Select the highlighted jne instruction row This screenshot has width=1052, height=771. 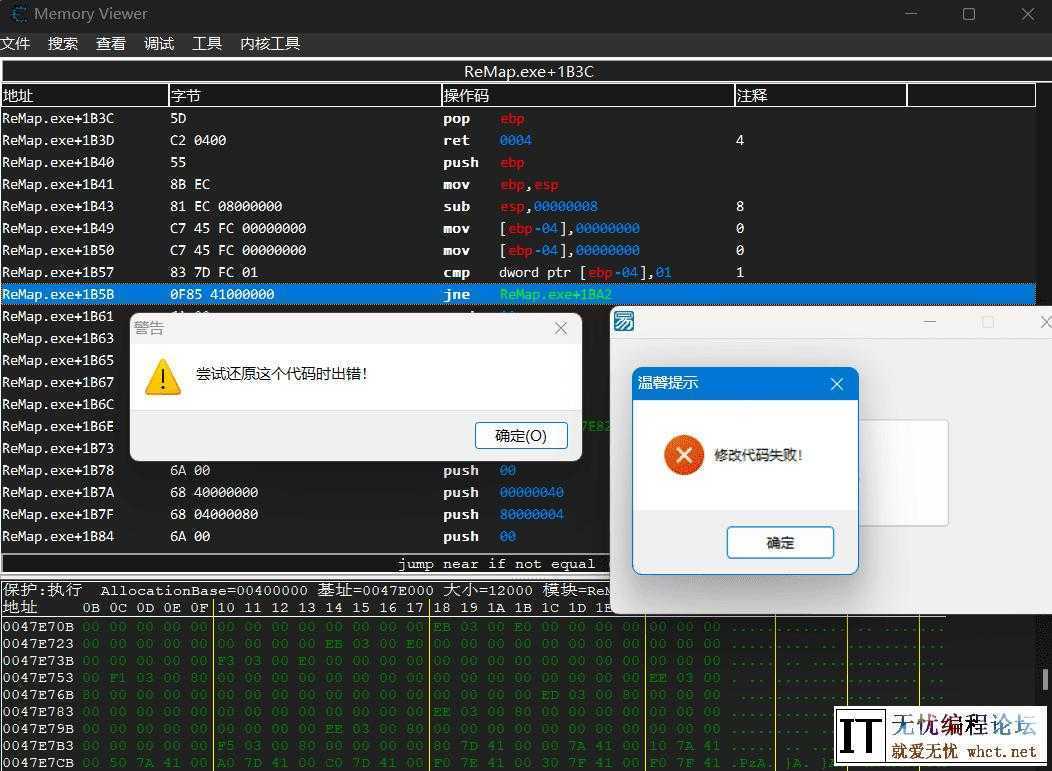300,294
